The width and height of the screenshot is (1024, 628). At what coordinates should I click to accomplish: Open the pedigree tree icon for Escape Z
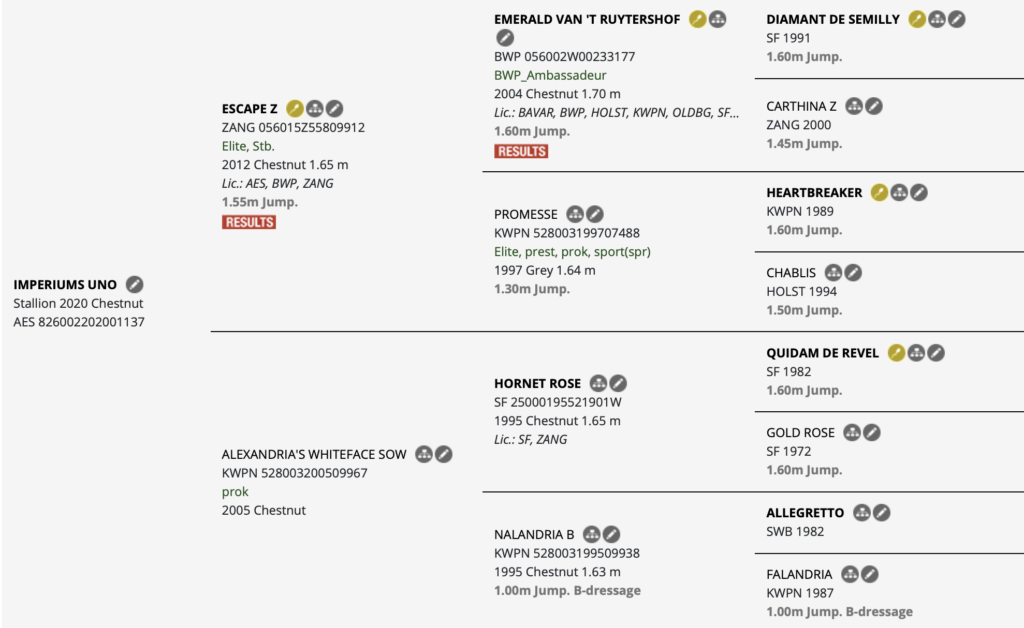click(315, 108)
